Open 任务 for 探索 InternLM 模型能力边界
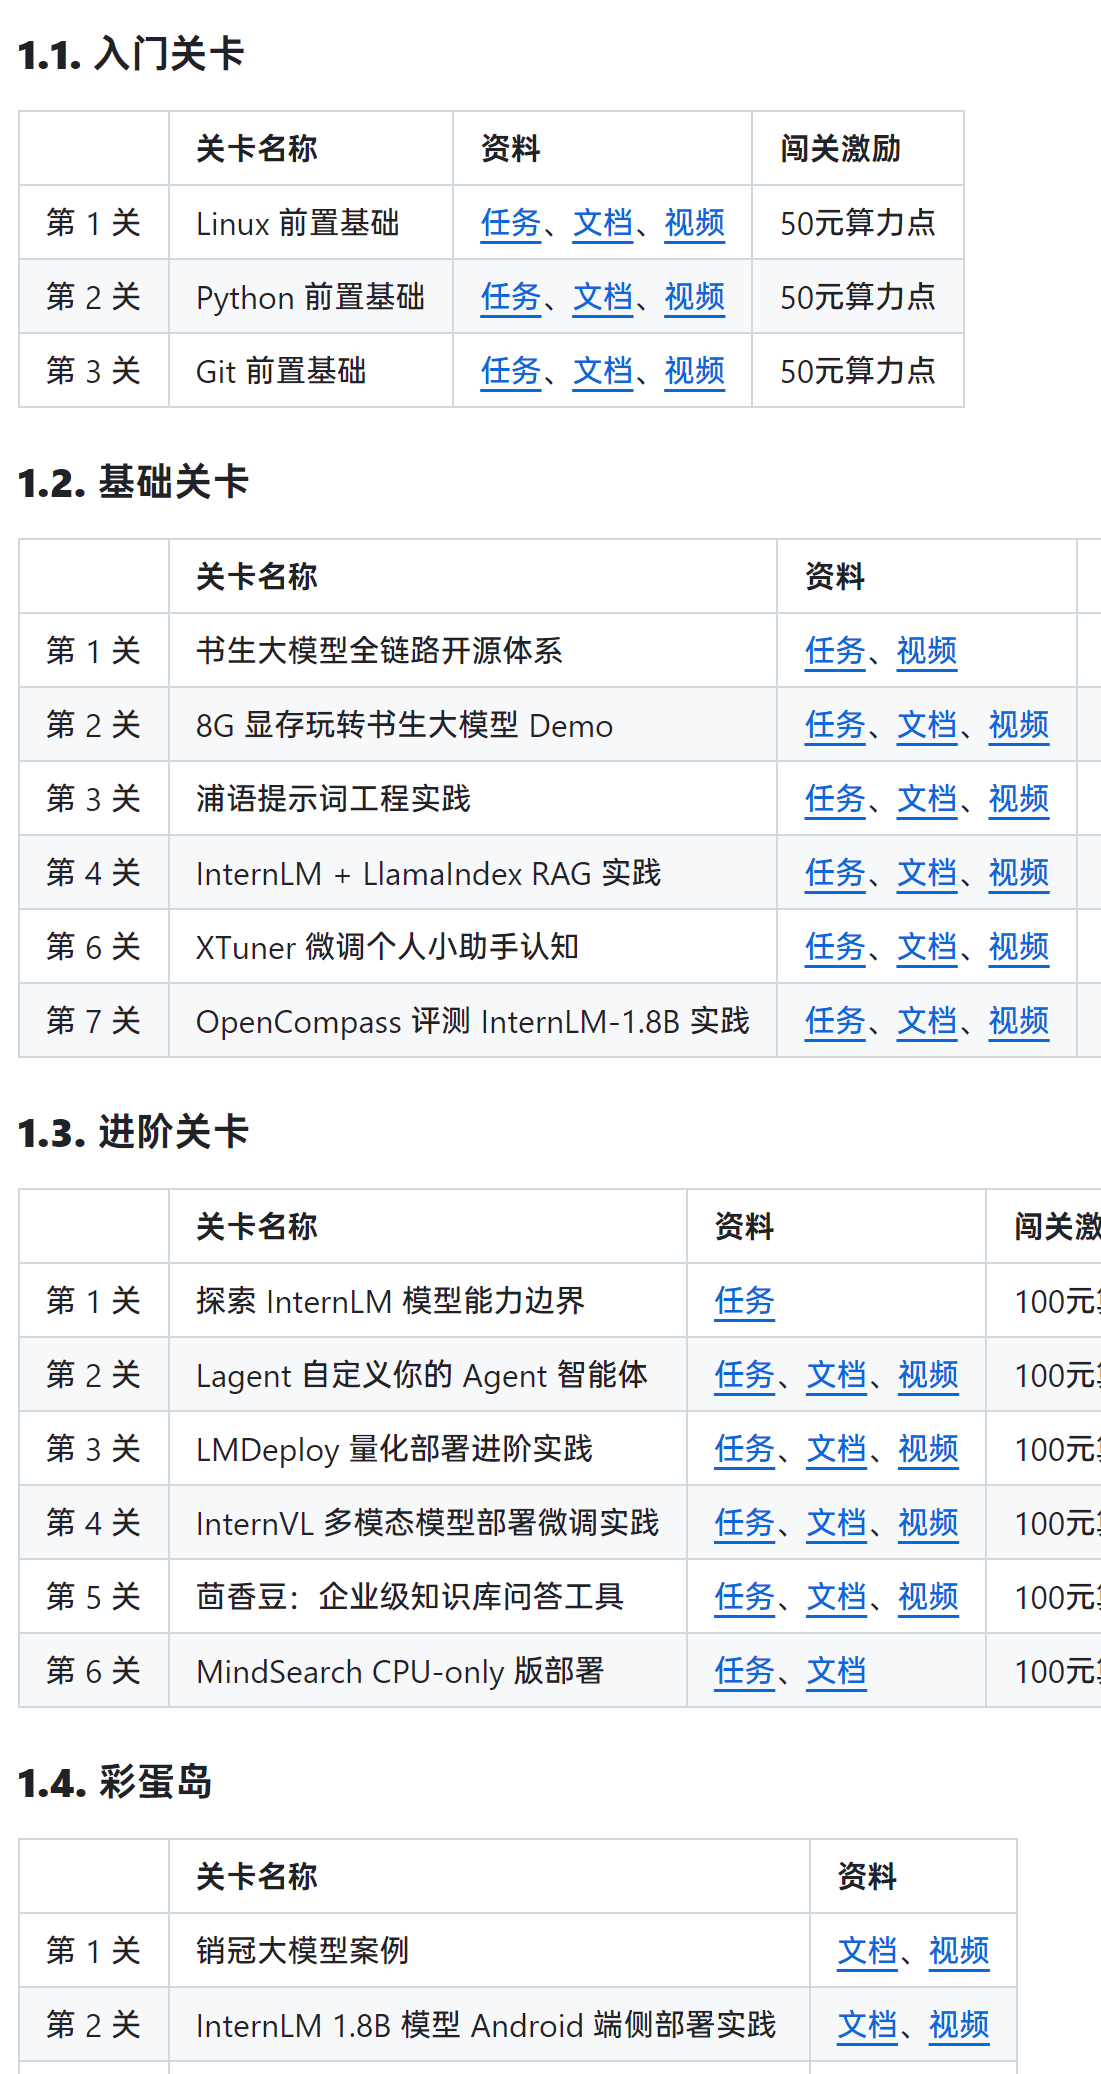The width and height of the screenshot is (1101, 2074). (x=745, y=1301)
